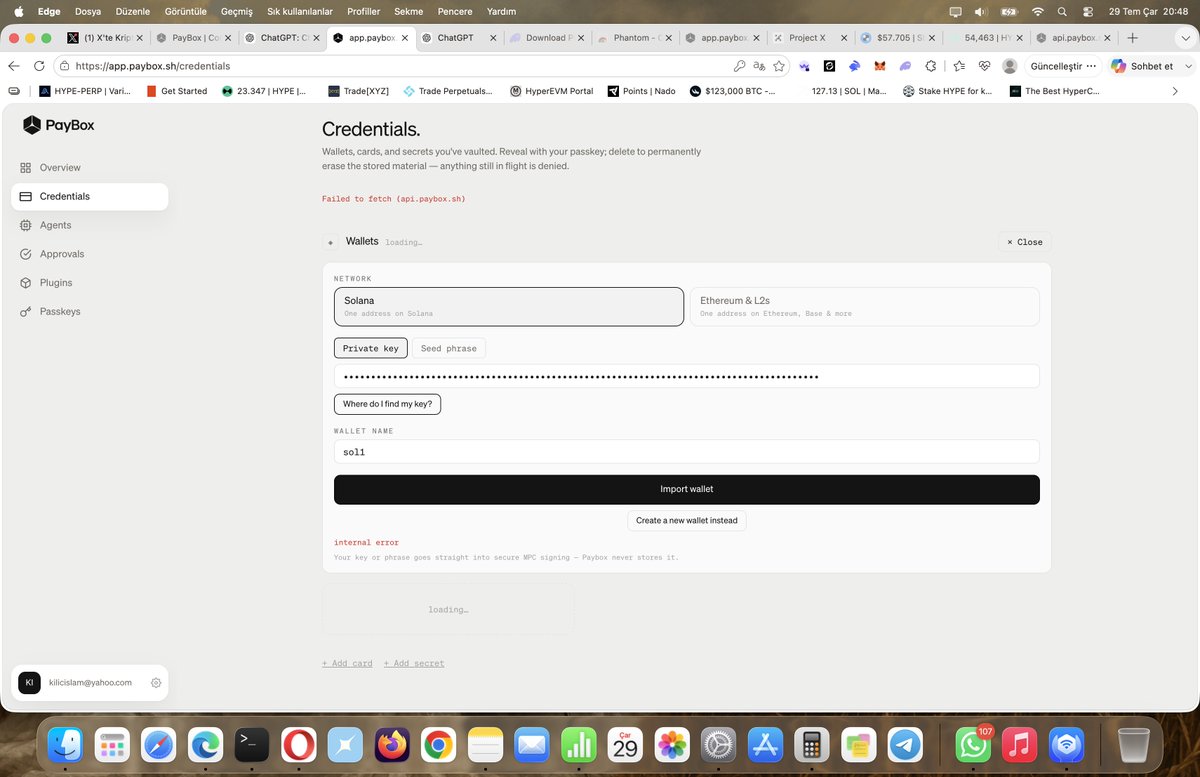
Task: Close the active app.paybox tab
Action: 404,38
